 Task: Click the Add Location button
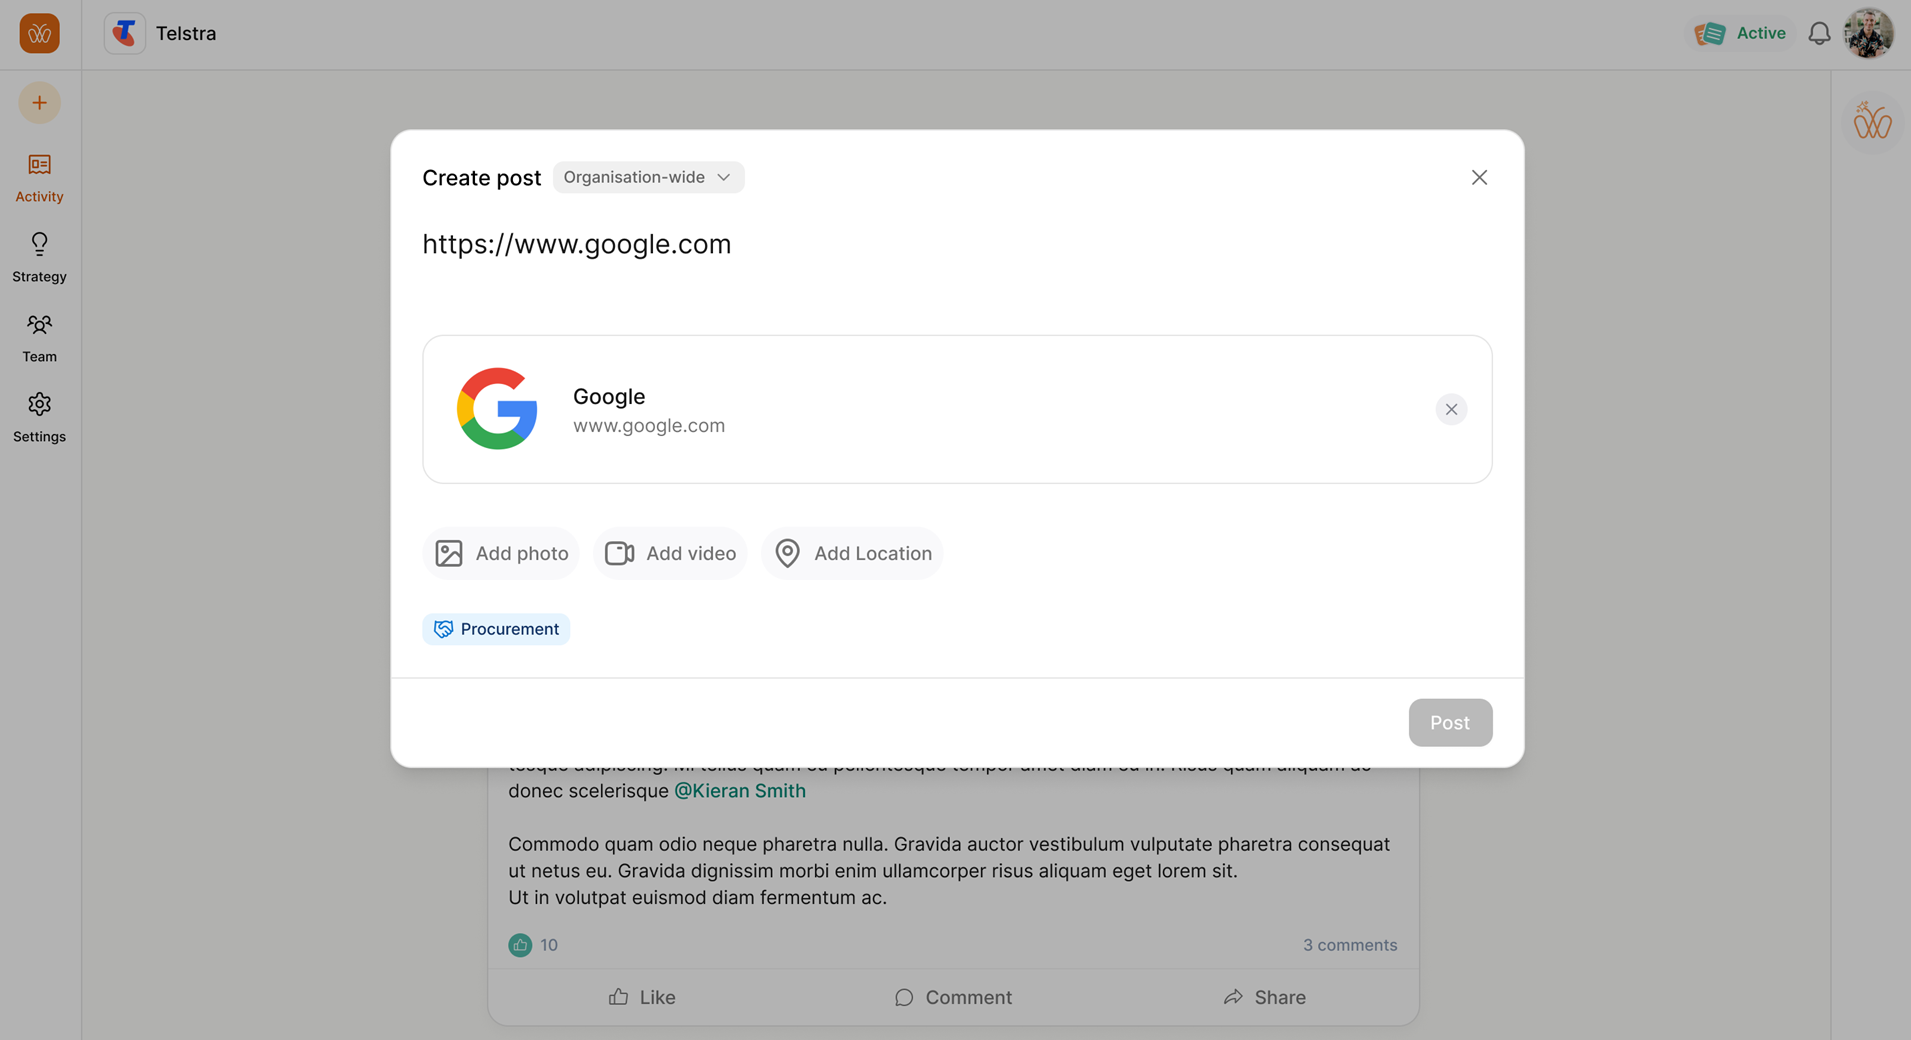tap(852, 553)
